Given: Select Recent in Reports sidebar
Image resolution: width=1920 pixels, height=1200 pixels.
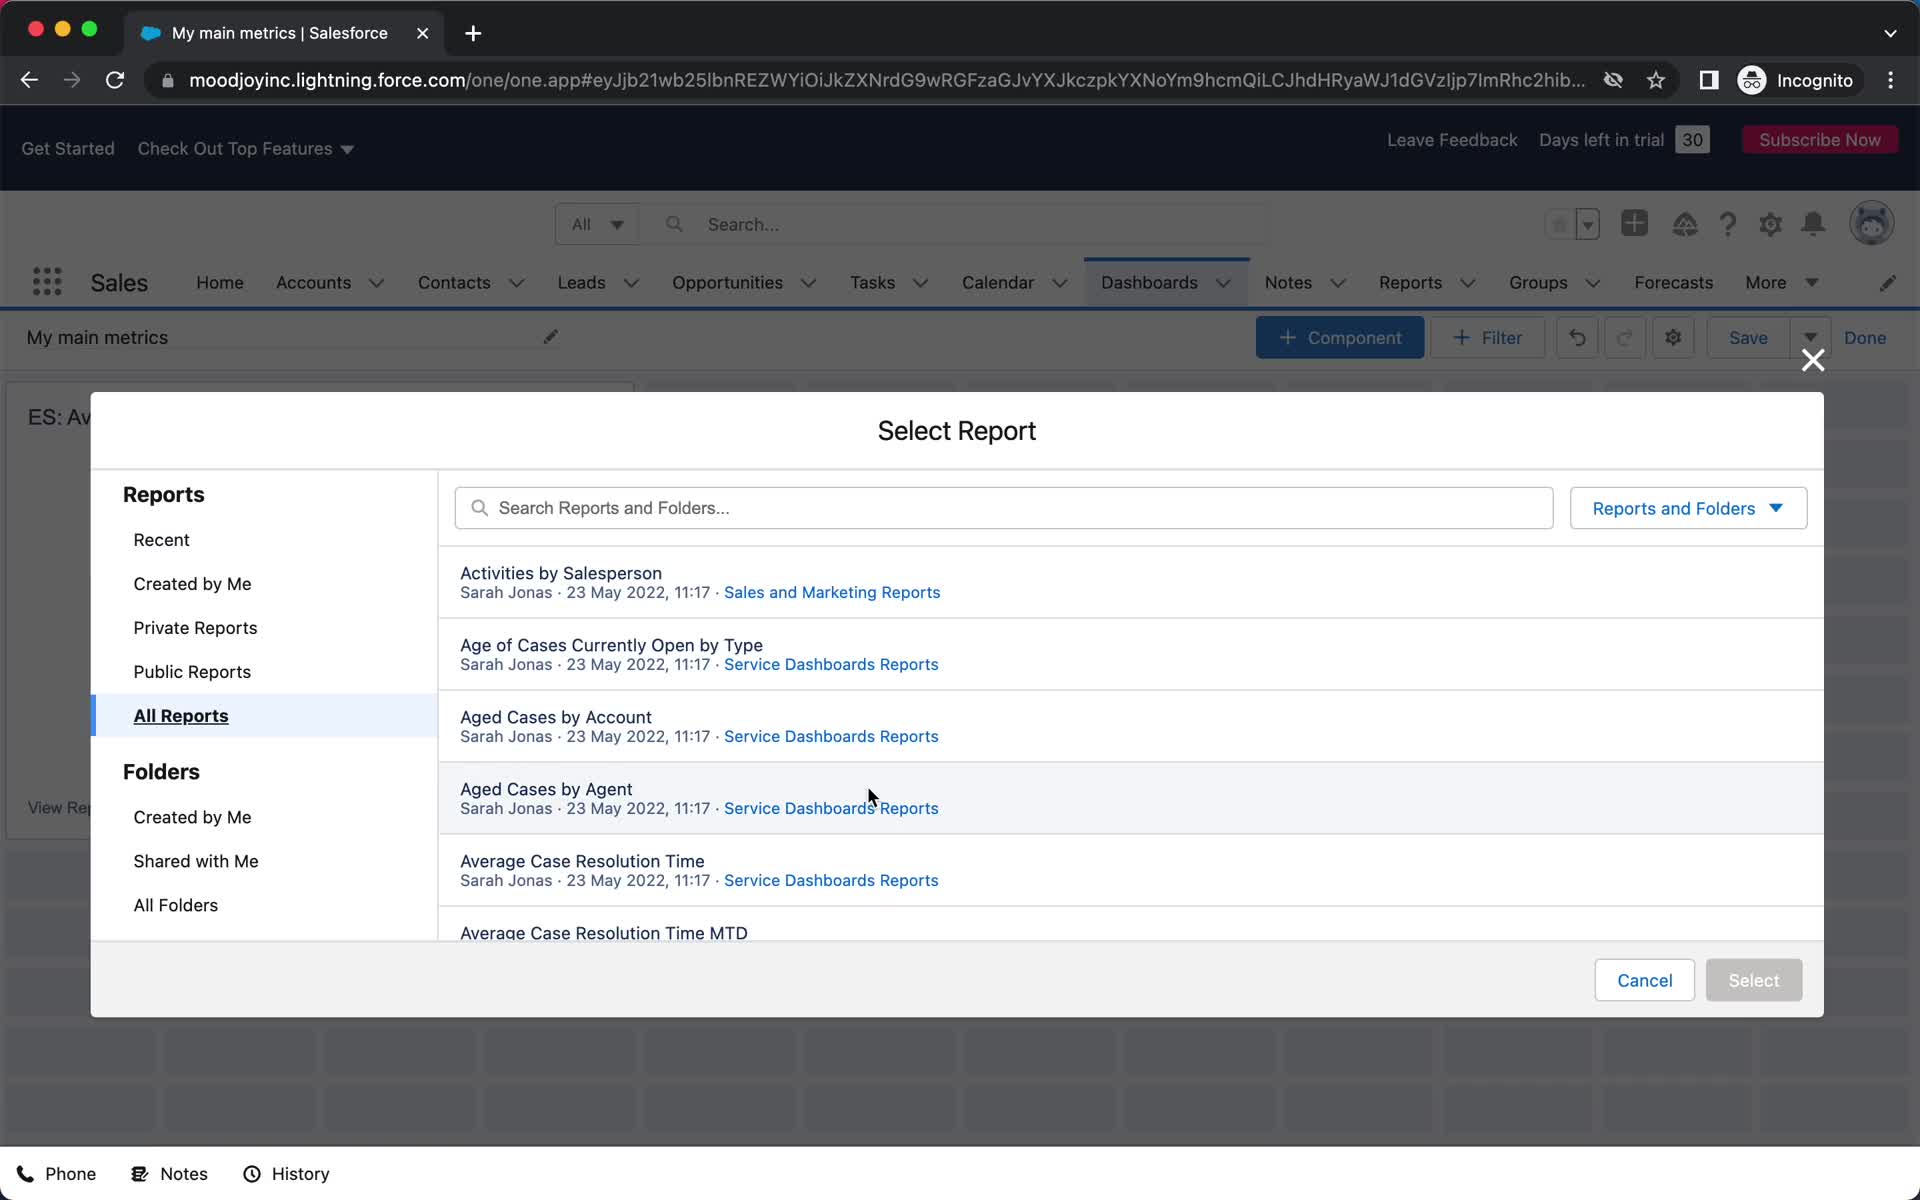Looking at the screenshot, I should (x=161, y=540).
